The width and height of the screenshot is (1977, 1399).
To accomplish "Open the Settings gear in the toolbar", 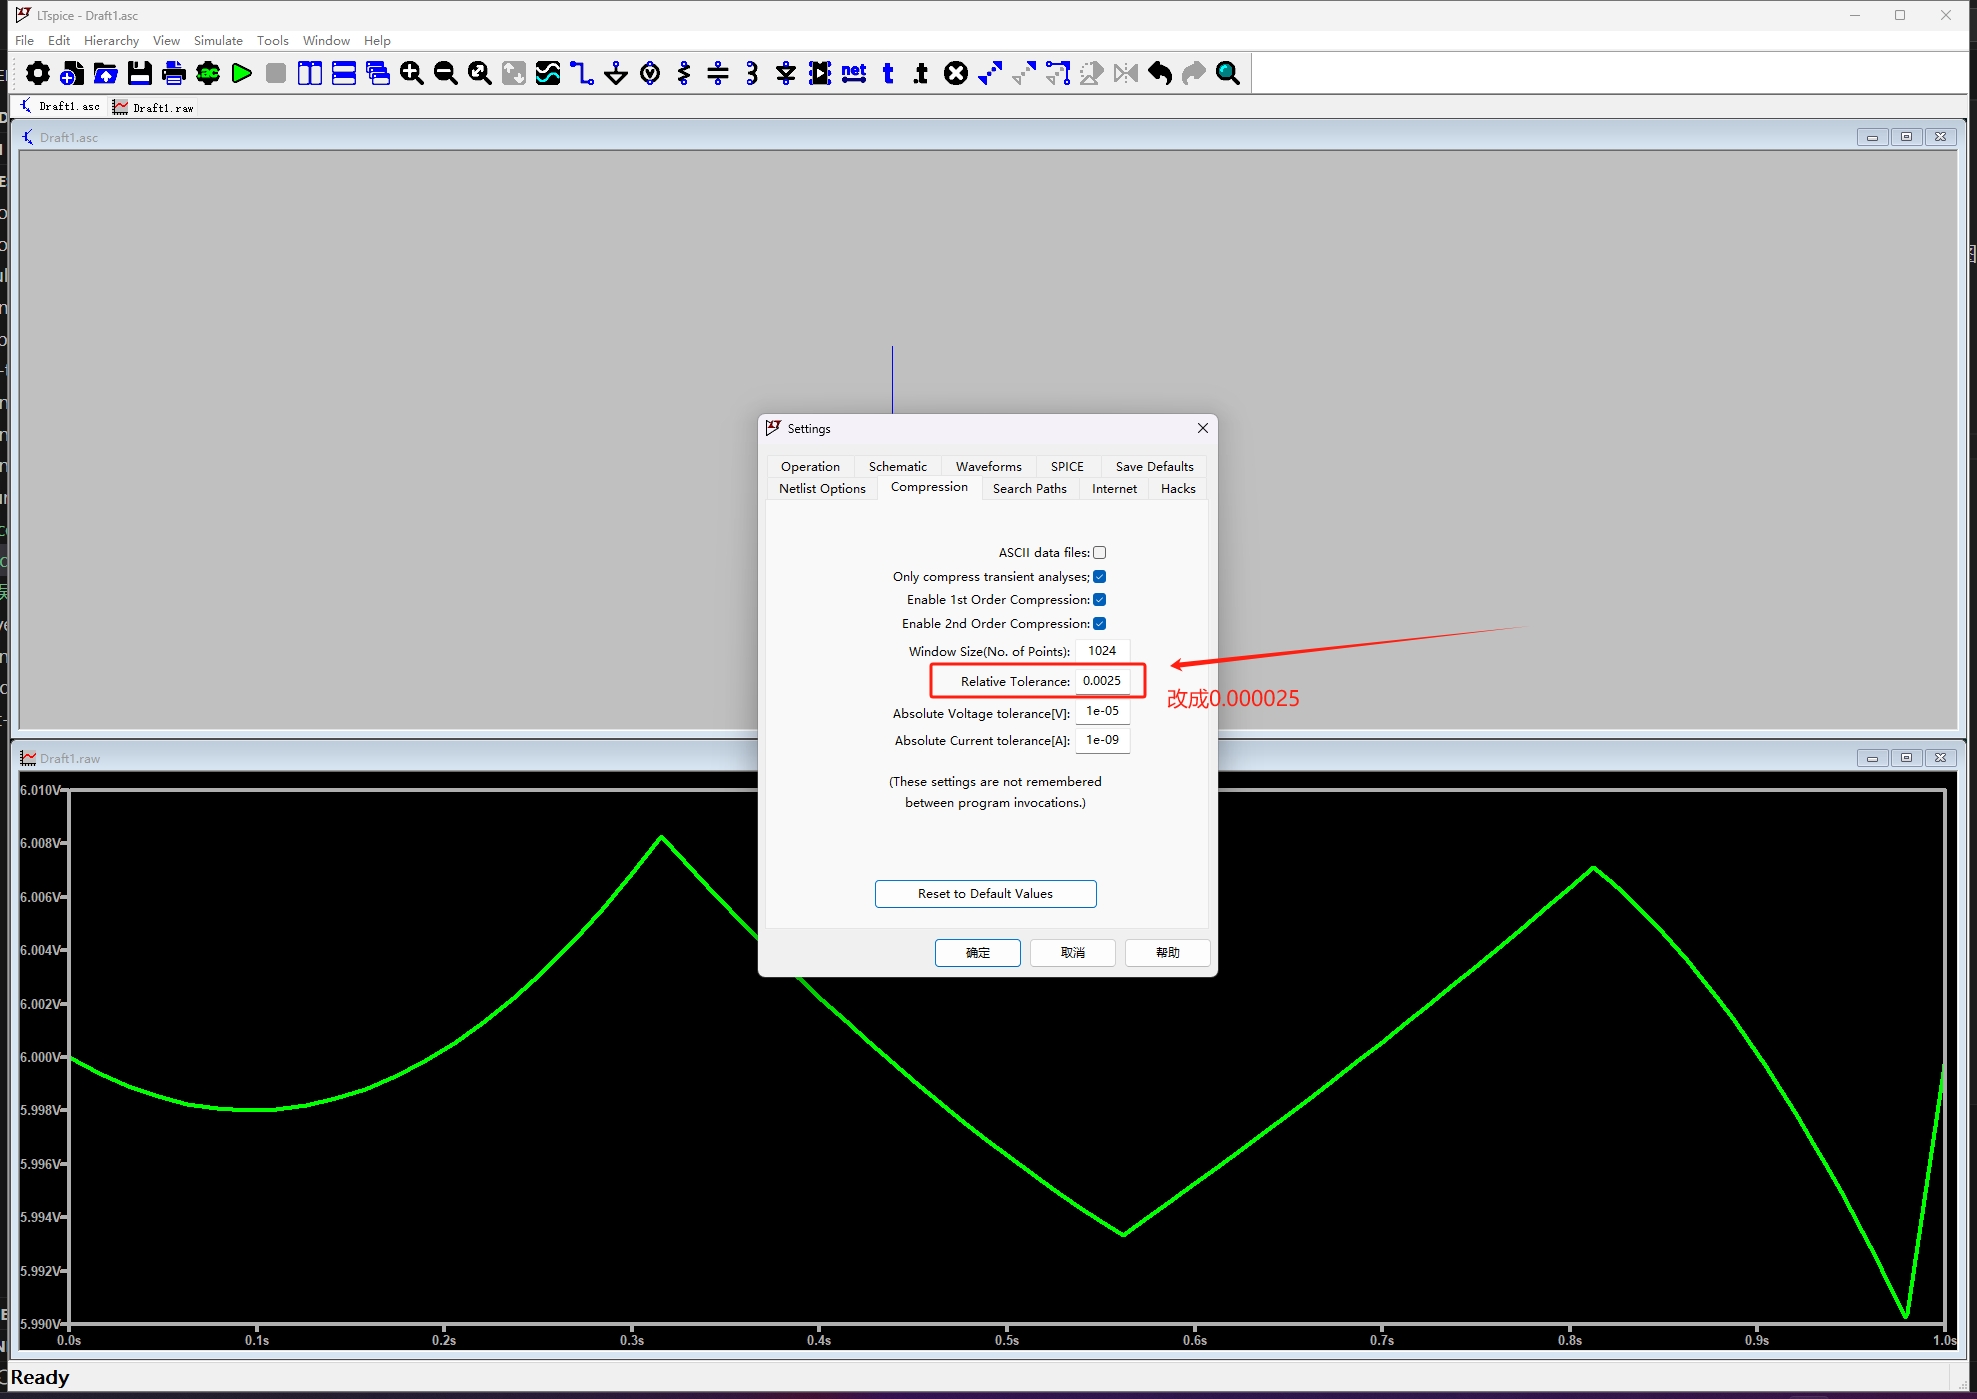I will point(38,73).
